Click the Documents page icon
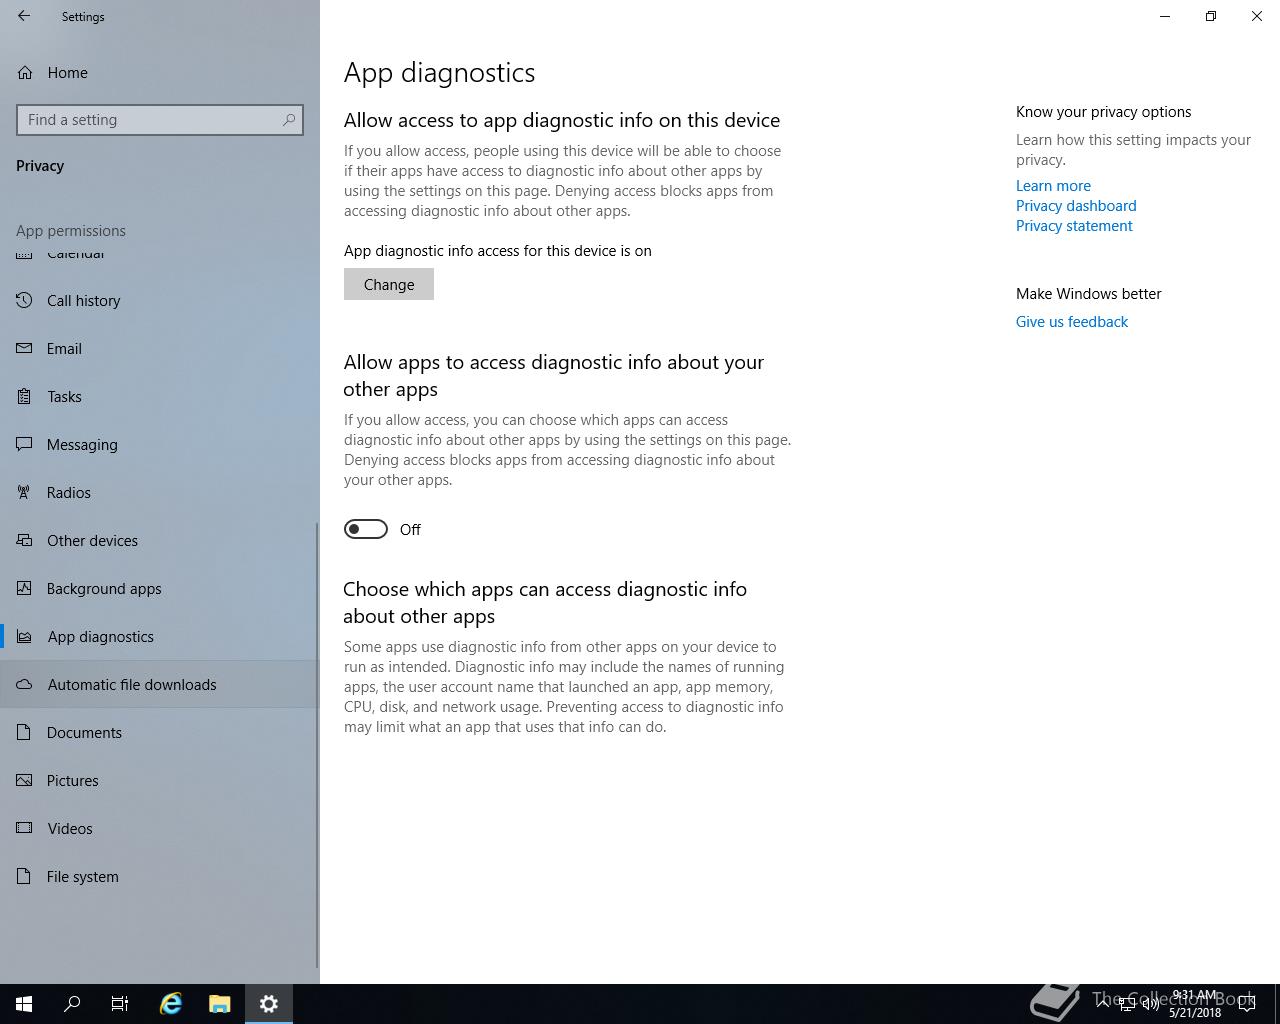The width and height of the screenshot is (1280, 1024). (24, 732)
